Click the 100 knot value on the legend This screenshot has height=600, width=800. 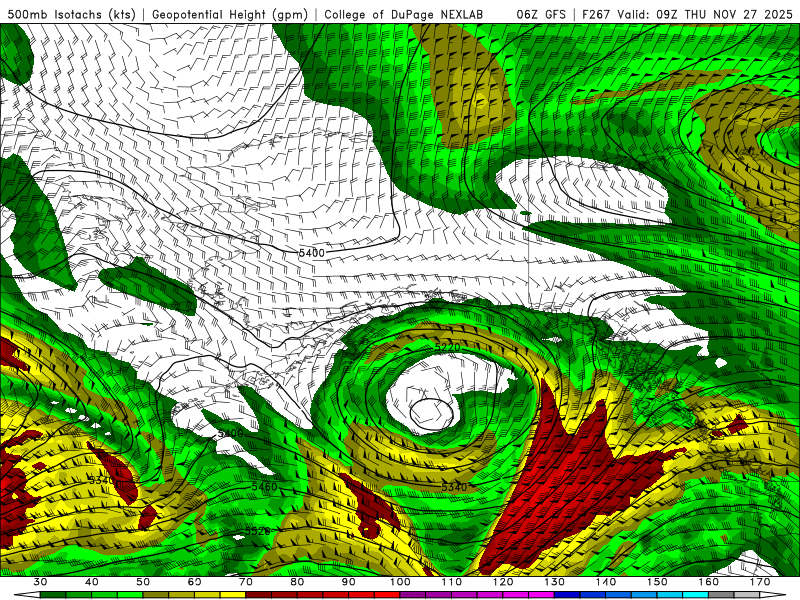[400, 582]
